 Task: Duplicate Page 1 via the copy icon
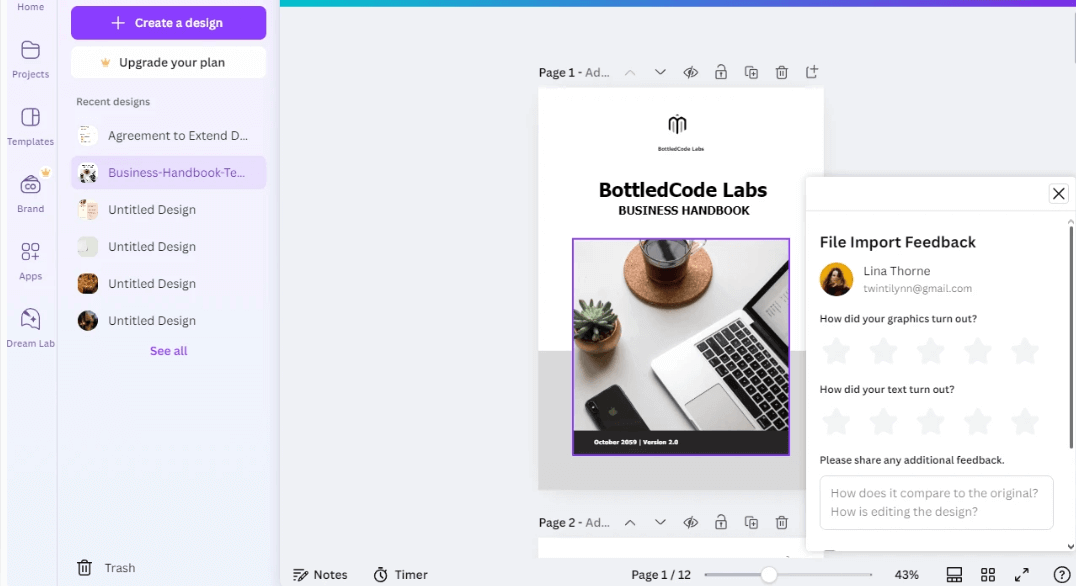coord(751,71)
